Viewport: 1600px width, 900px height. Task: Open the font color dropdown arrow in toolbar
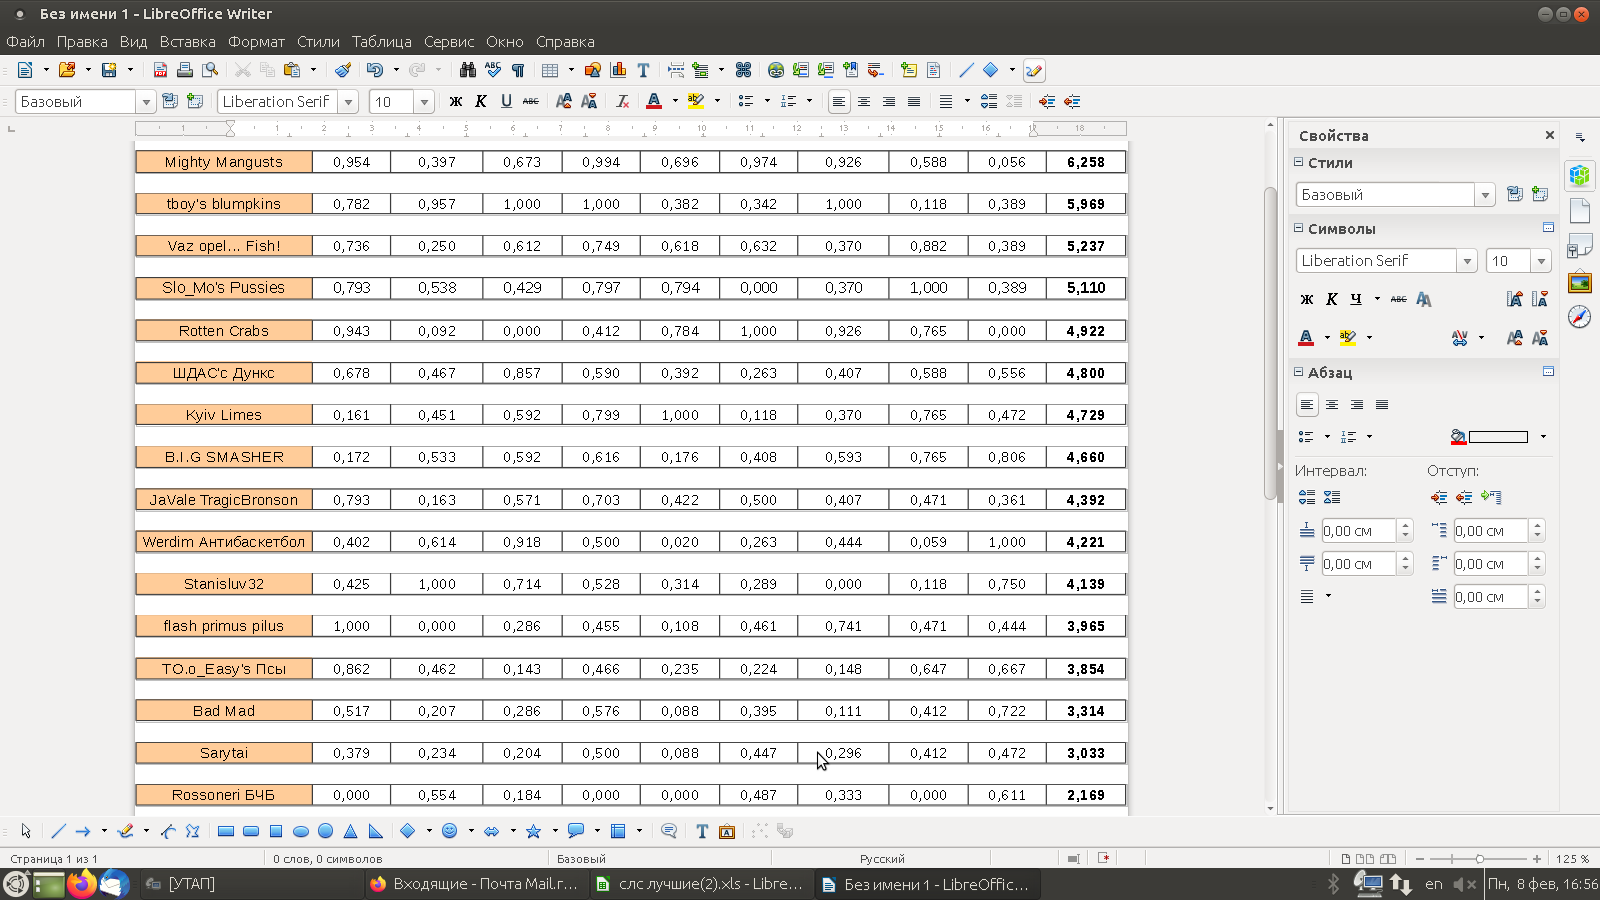point(675,101)
